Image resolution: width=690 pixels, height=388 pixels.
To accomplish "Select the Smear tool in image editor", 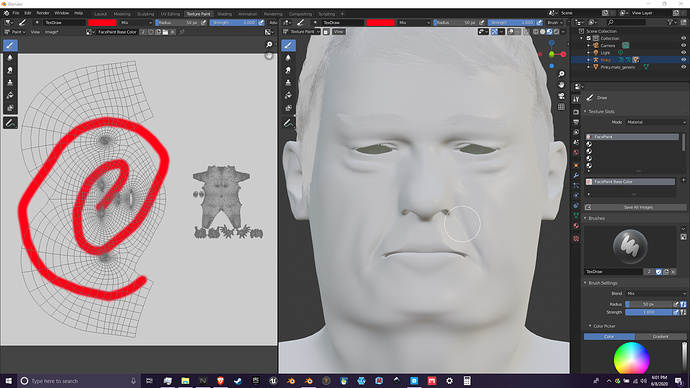I will tap(10, 70).
